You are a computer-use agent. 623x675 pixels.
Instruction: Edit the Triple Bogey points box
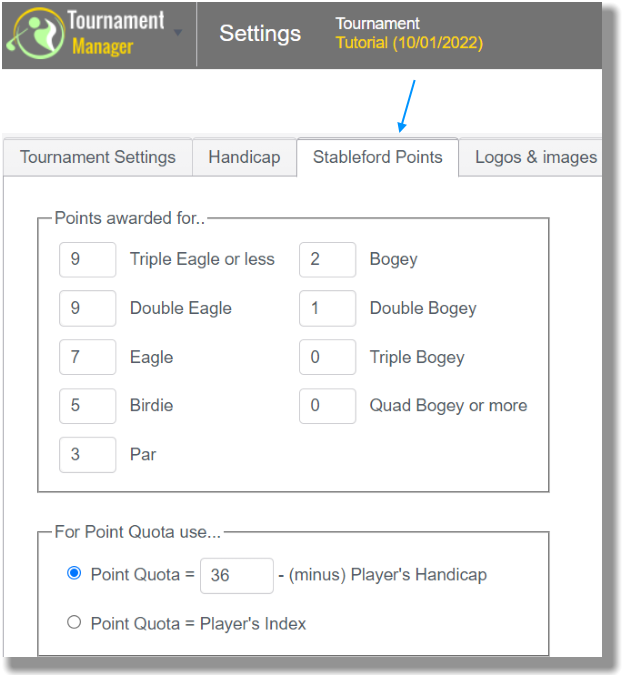click(328, 357)
